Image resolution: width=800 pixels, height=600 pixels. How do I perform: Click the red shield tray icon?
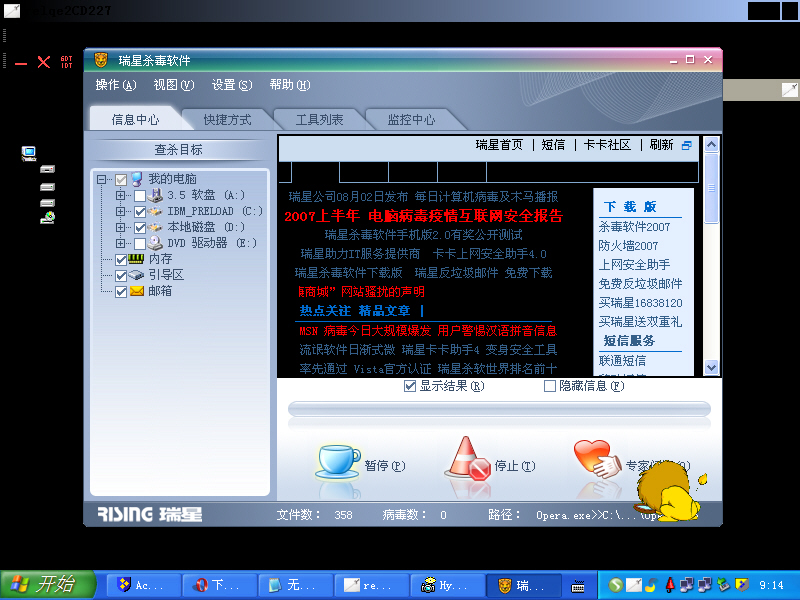pos(670,585)
